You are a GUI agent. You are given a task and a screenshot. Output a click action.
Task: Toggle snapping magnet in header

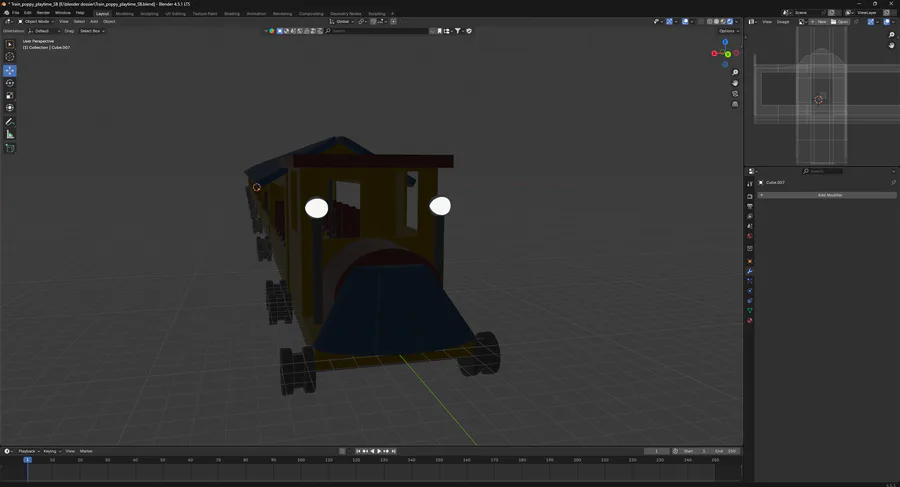[373, 22]
